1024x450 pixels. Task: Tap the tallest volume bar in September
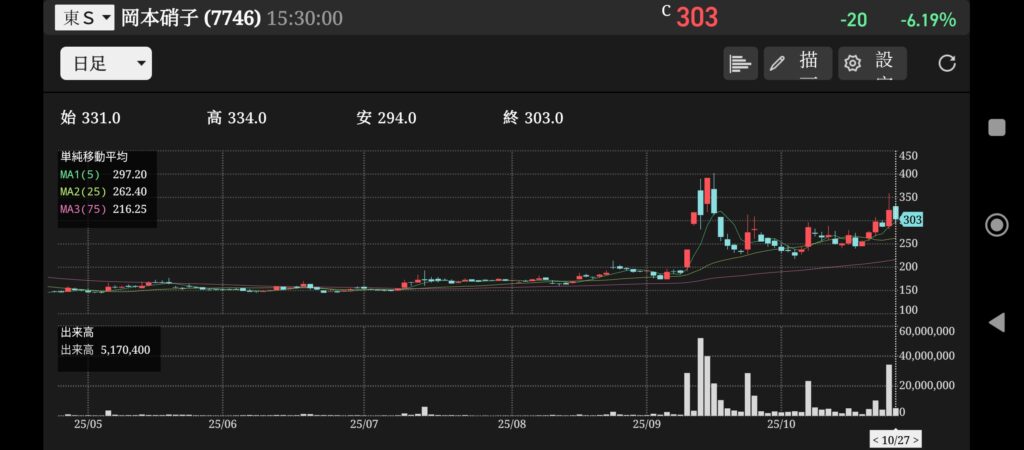(x=700, y=377)
